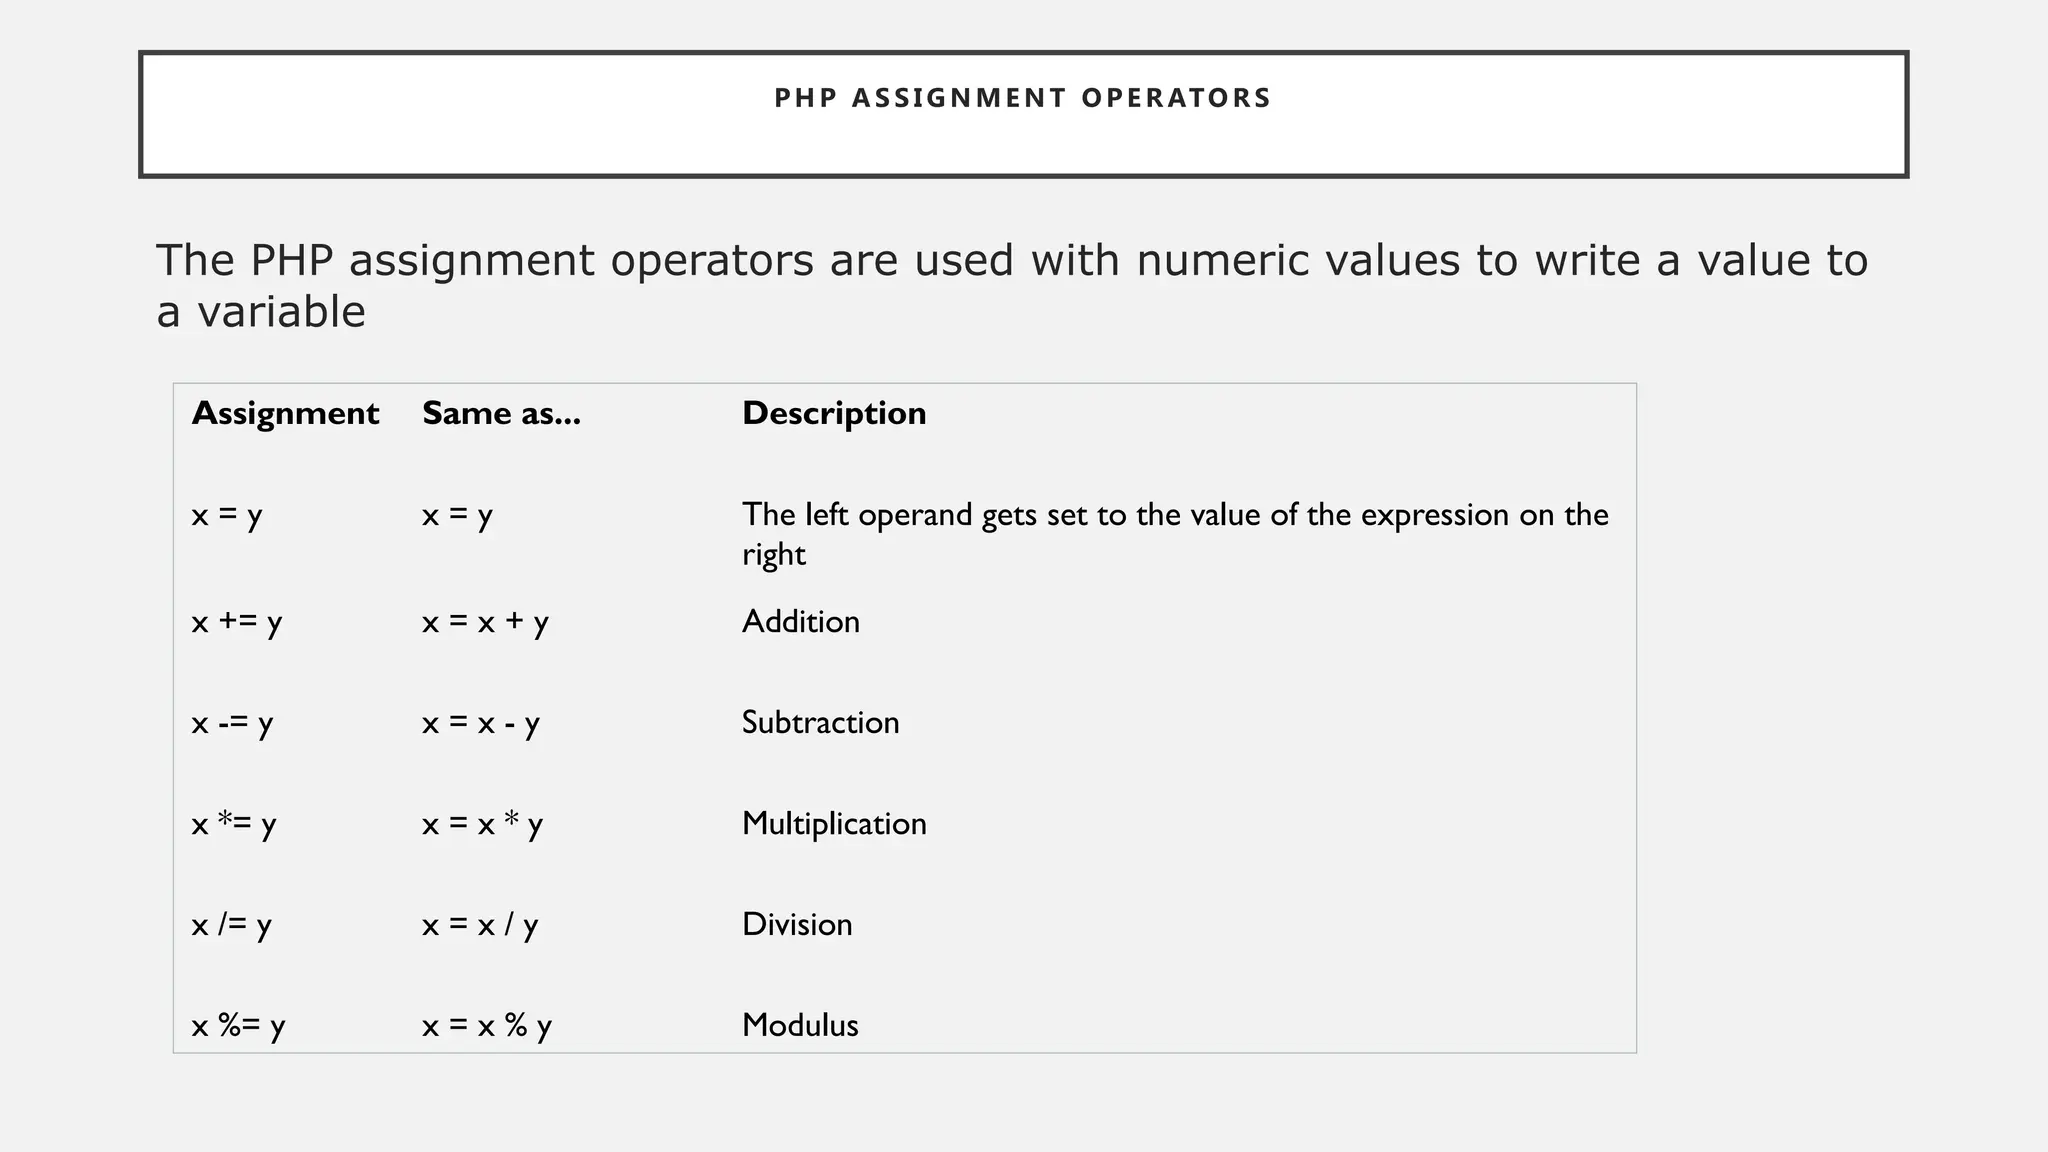Click the "x %= y" assignment cell
The image size is (2048, 1152).
[239, 1026]
